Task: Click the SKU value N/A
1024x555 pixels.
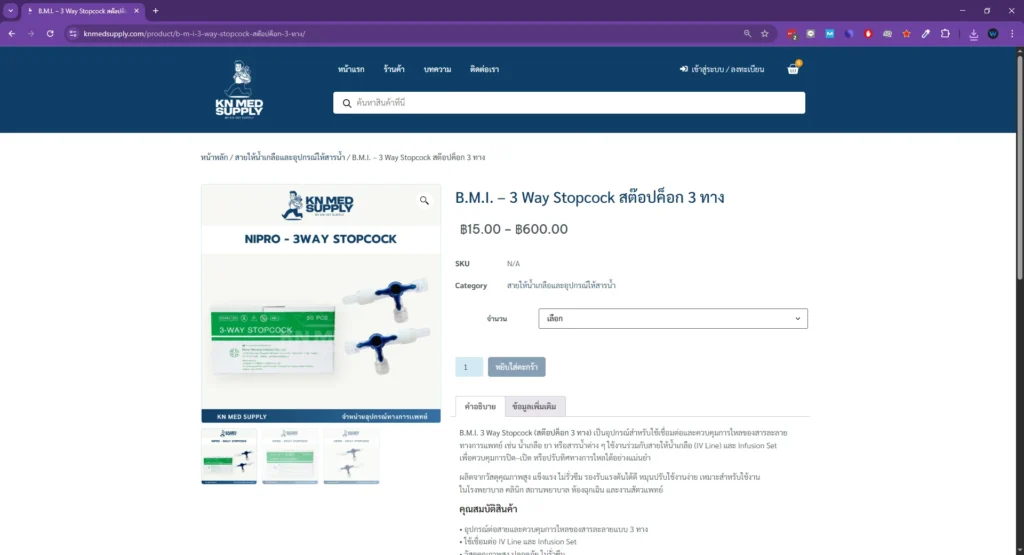Action: (x=513, y=264)
